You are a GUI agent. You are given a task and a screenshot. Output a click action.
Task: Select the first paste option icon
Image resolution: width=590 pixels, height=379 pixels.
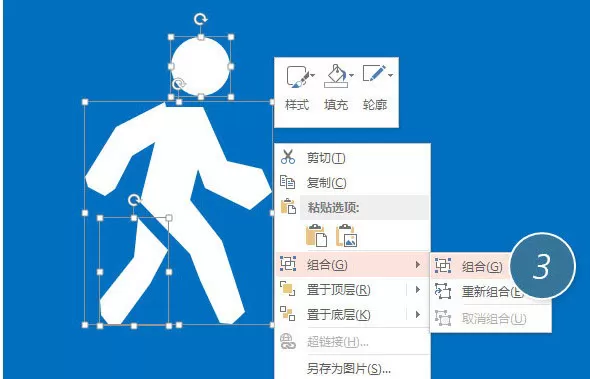(x=316, y=236)
